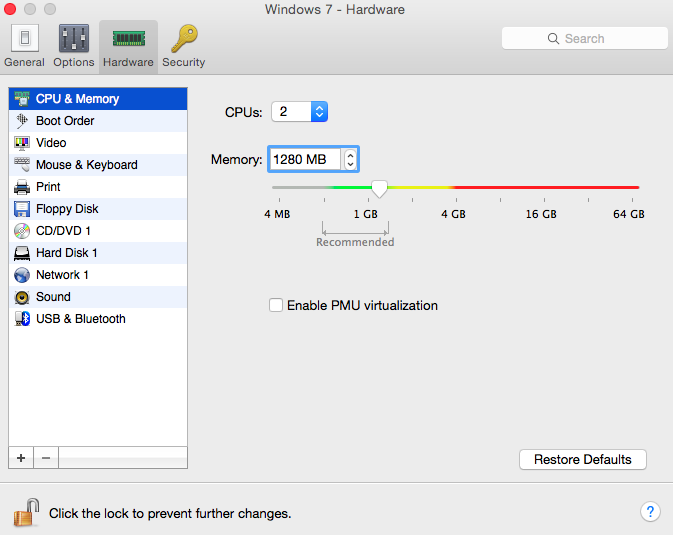Click into the Search field
This screenshot has width=673, height=535.
click(585, 39)
